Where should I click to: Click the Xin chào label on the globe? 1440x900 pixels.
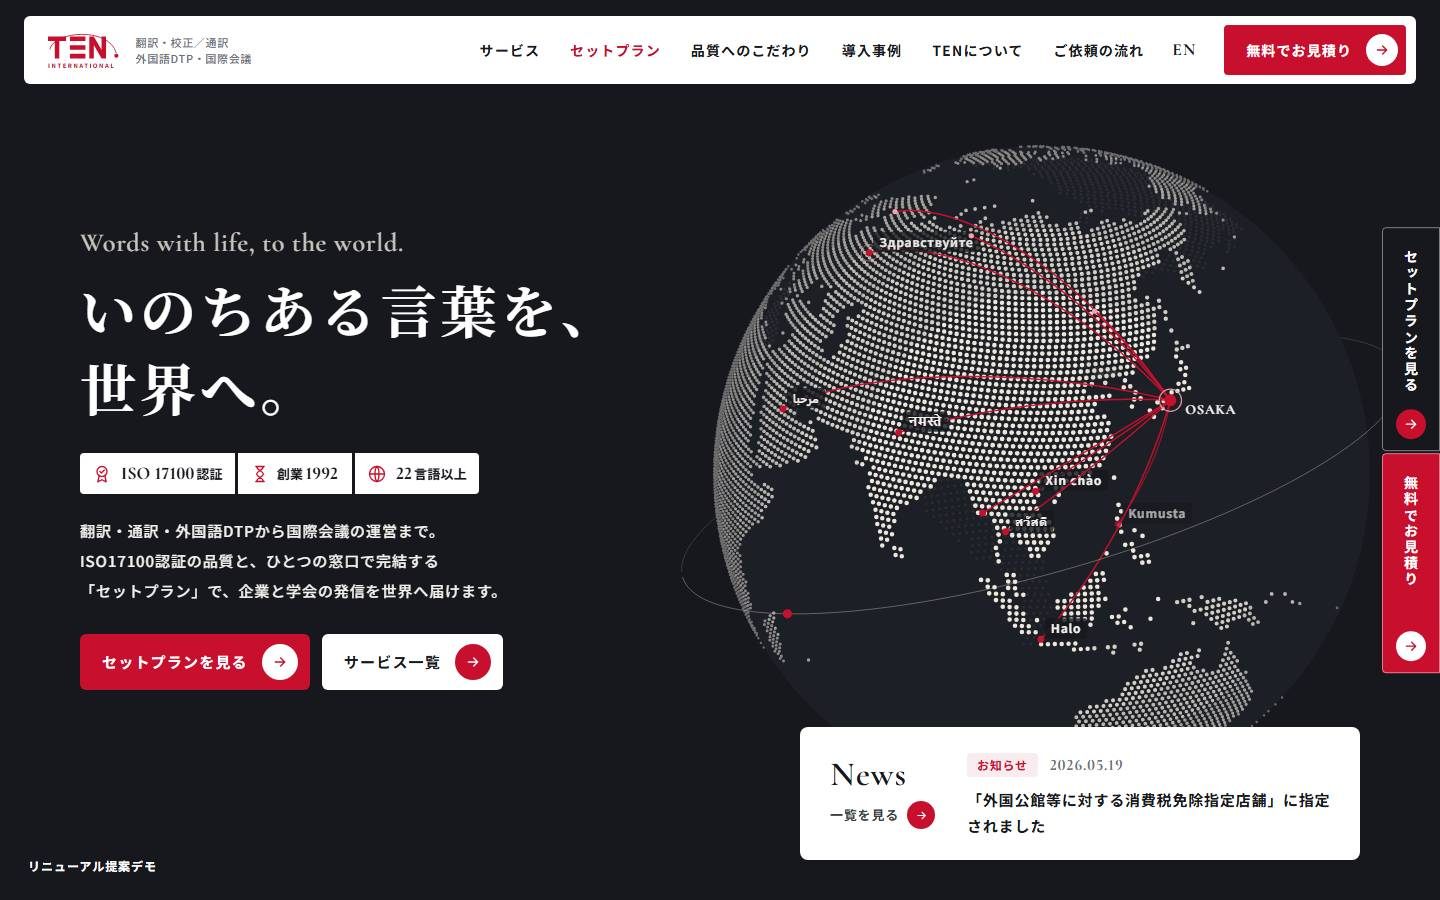click(1073, 480)
